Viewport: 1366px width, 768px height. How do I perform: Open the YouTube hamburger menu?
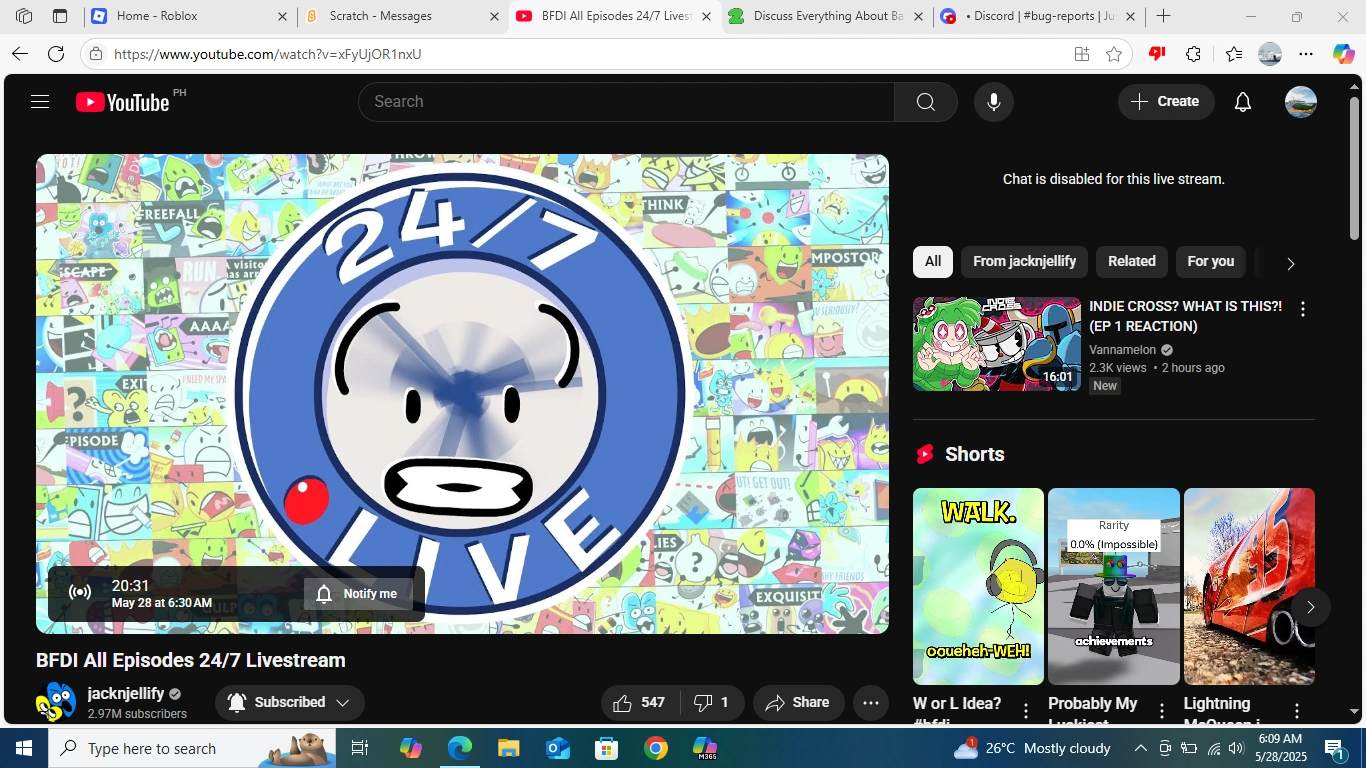click(39, 101)
